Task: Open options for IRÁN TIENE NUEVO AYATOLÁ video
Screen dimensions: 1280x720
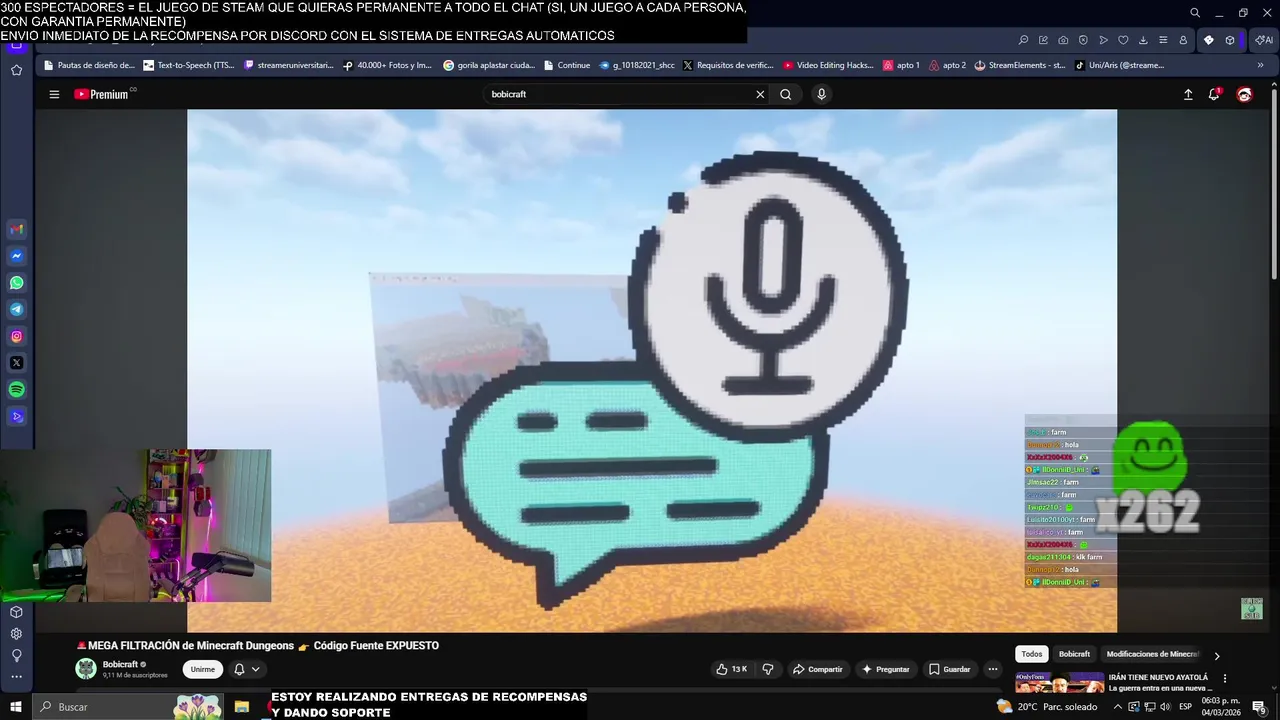Action: pos(1225,678)
